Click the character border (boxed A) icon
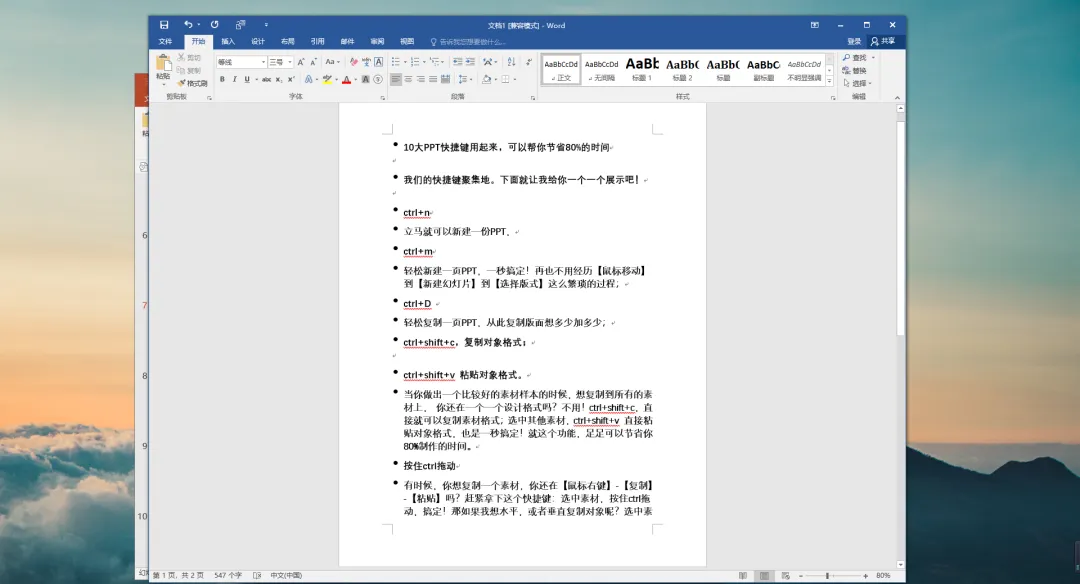Image resolution: width=1080 pixels, height=584 pixels. point(379,62)
